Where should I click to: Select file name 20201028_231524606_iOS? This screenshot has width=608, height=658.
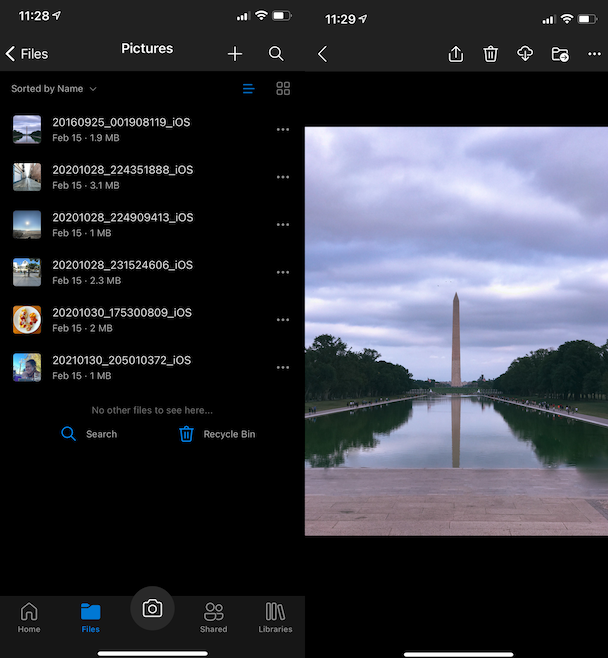123,265
